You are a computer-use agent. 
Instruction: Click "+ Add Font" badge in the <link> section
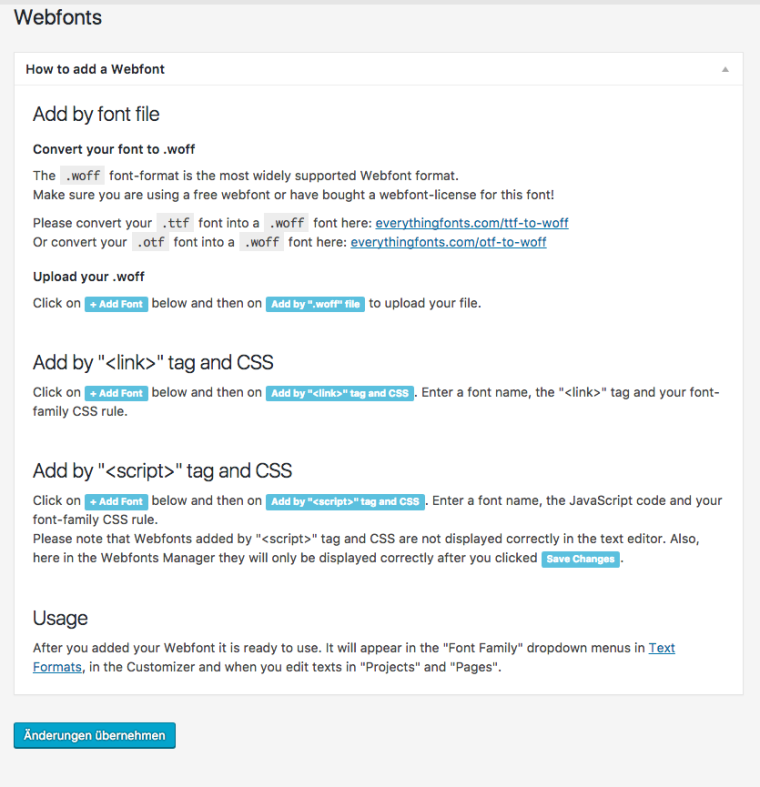click(x=116, y=393)
